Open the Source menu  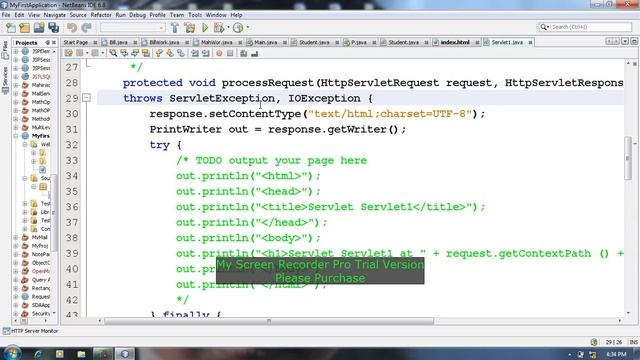78,15
